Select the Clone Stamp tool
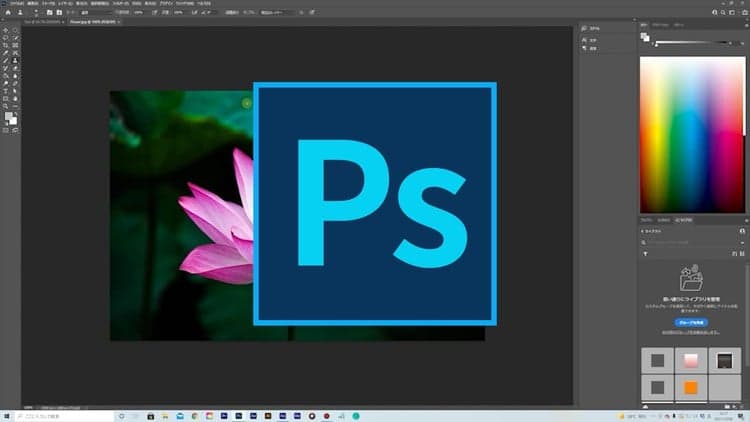 [15, 61]
